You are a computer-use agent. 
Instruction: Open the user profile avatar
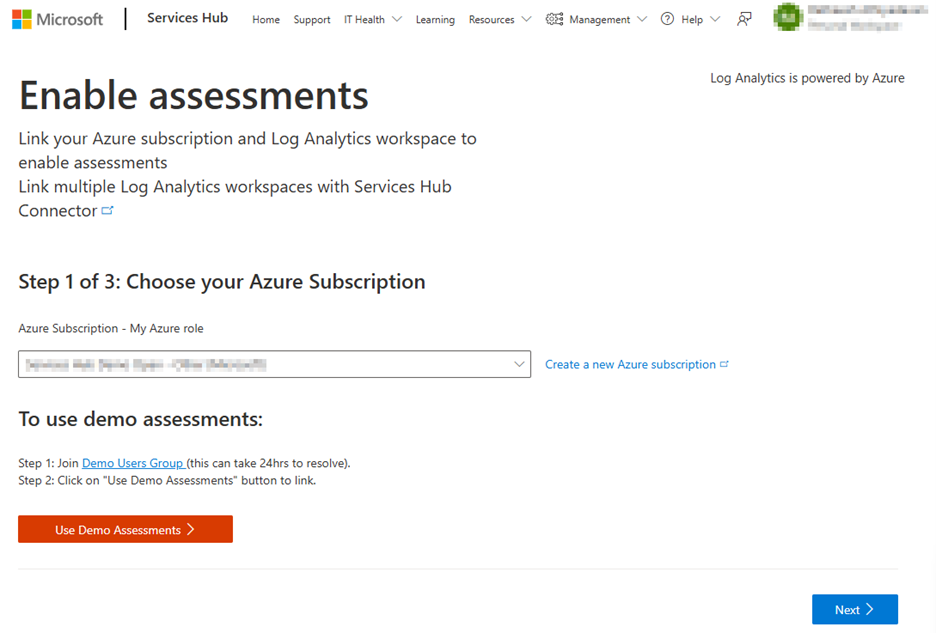[788, 17]
